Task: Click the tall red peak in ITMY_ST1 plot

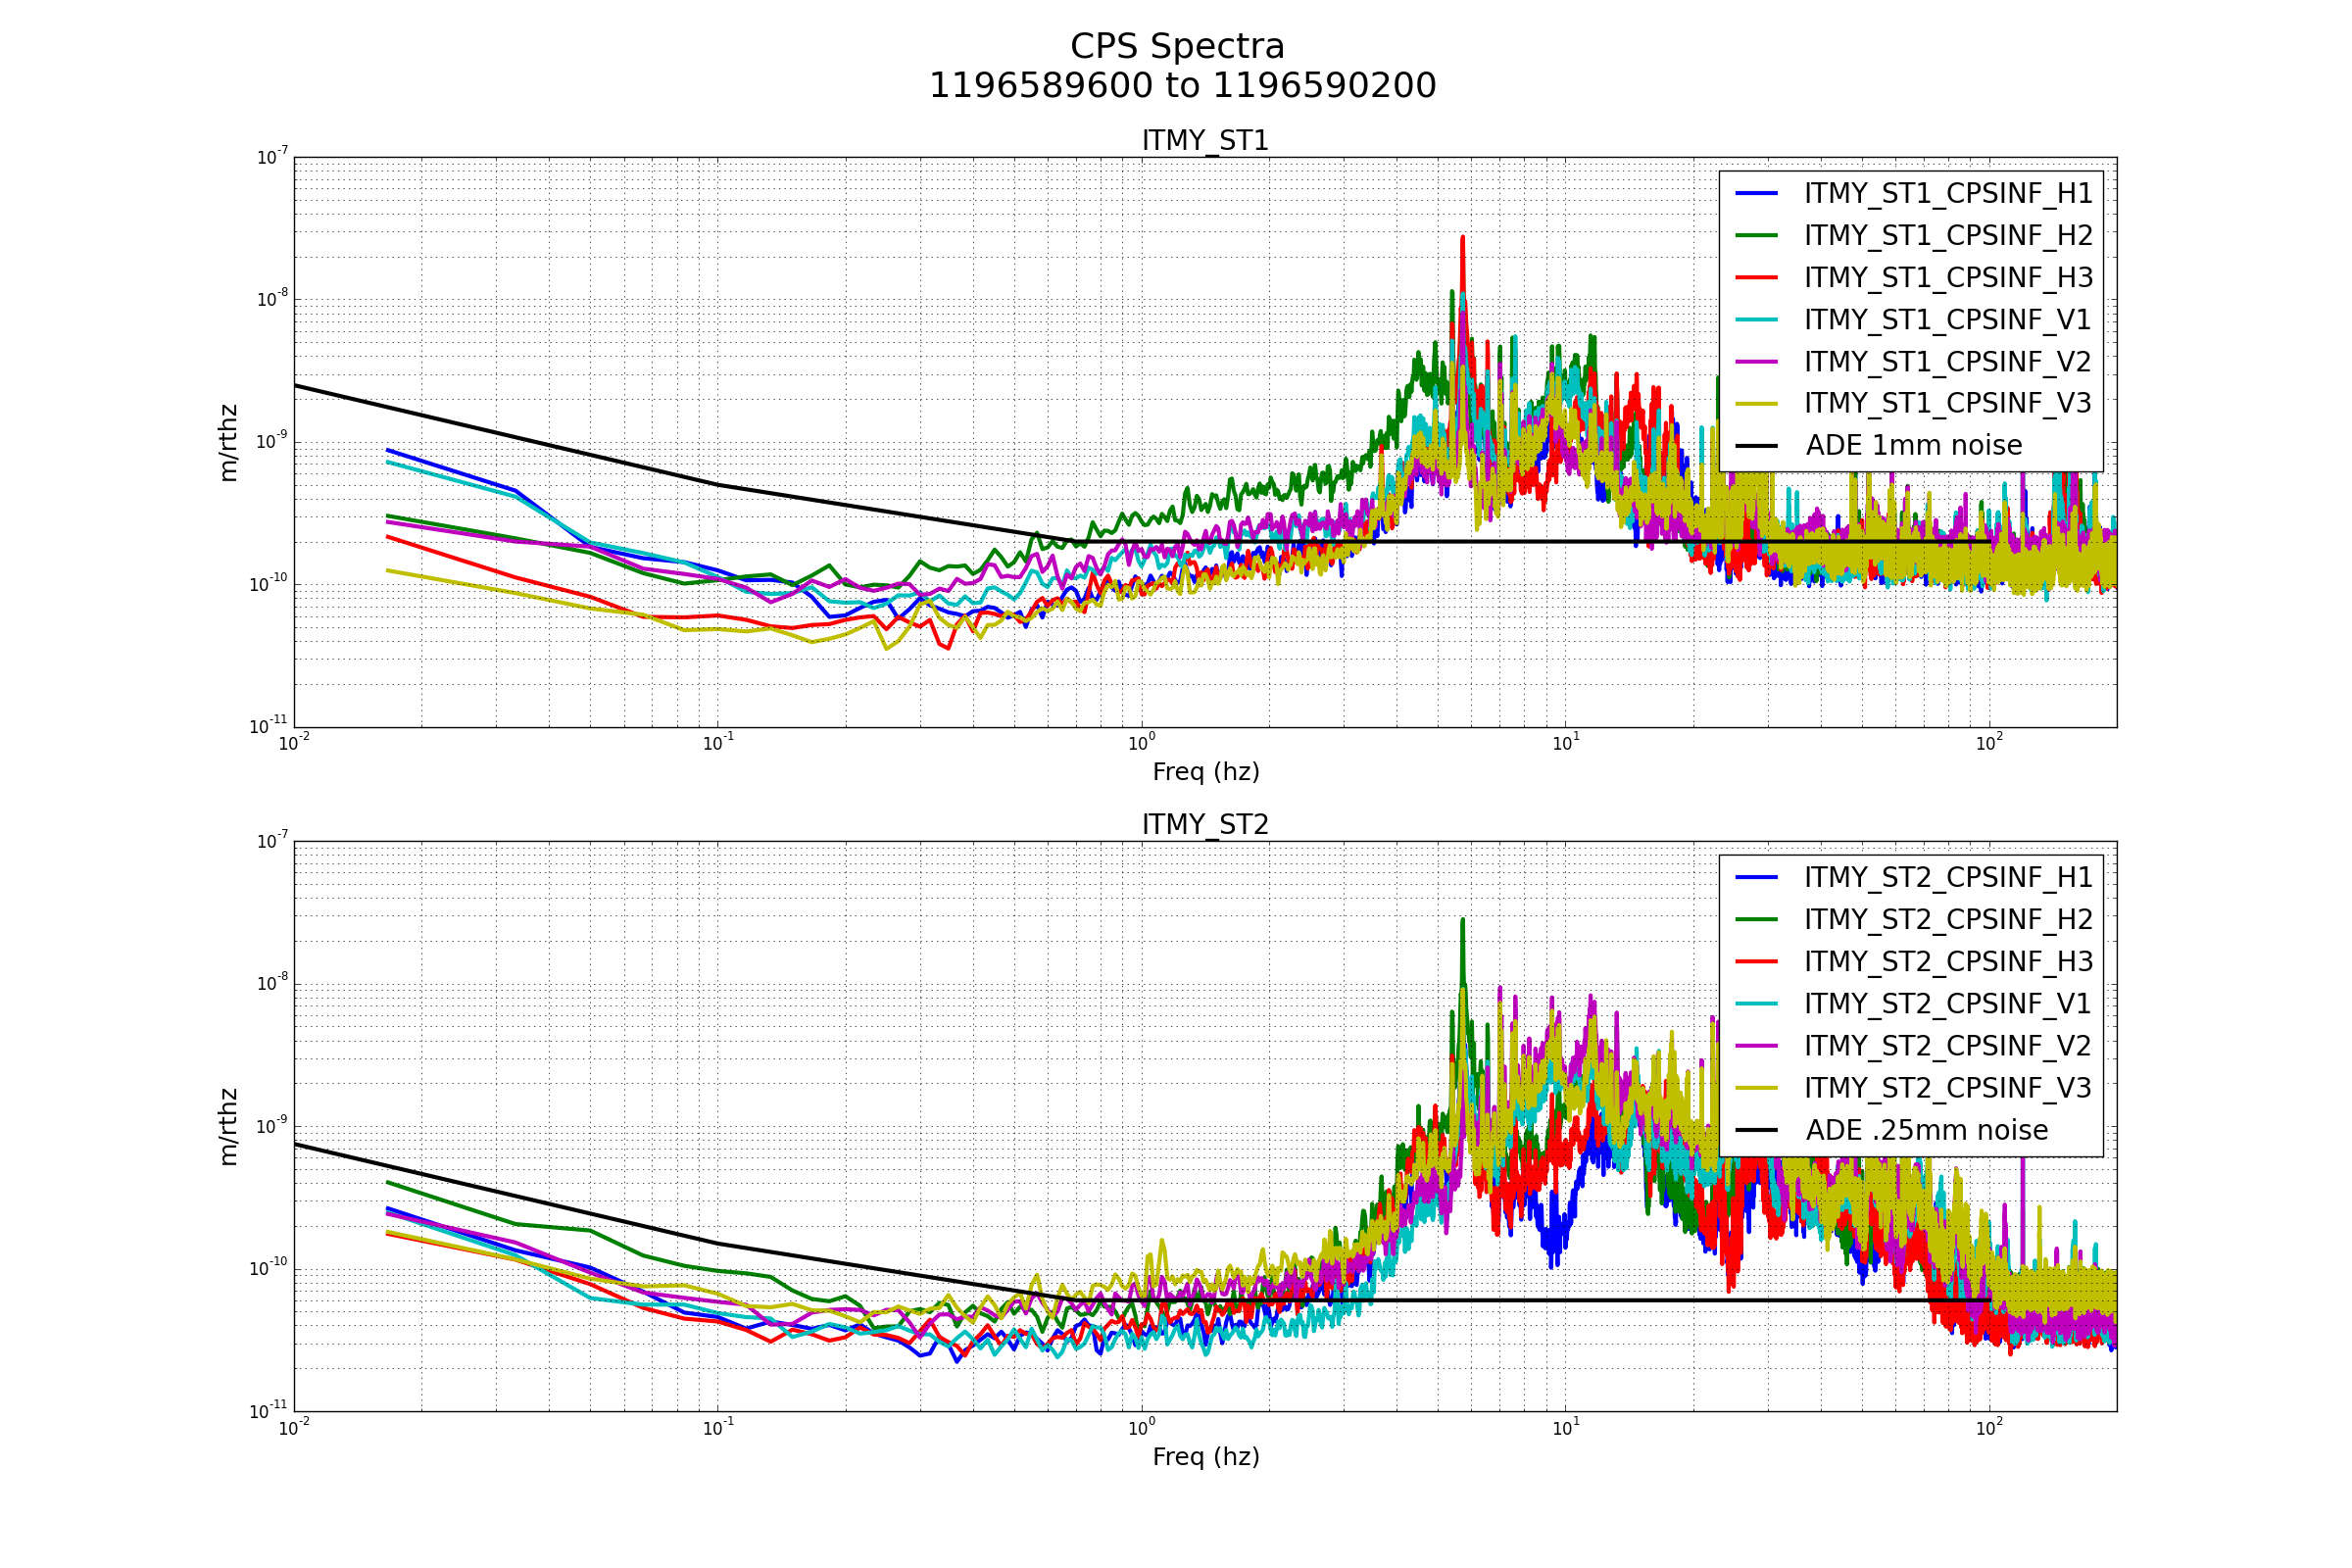Action: click(x=1462, y=252)
